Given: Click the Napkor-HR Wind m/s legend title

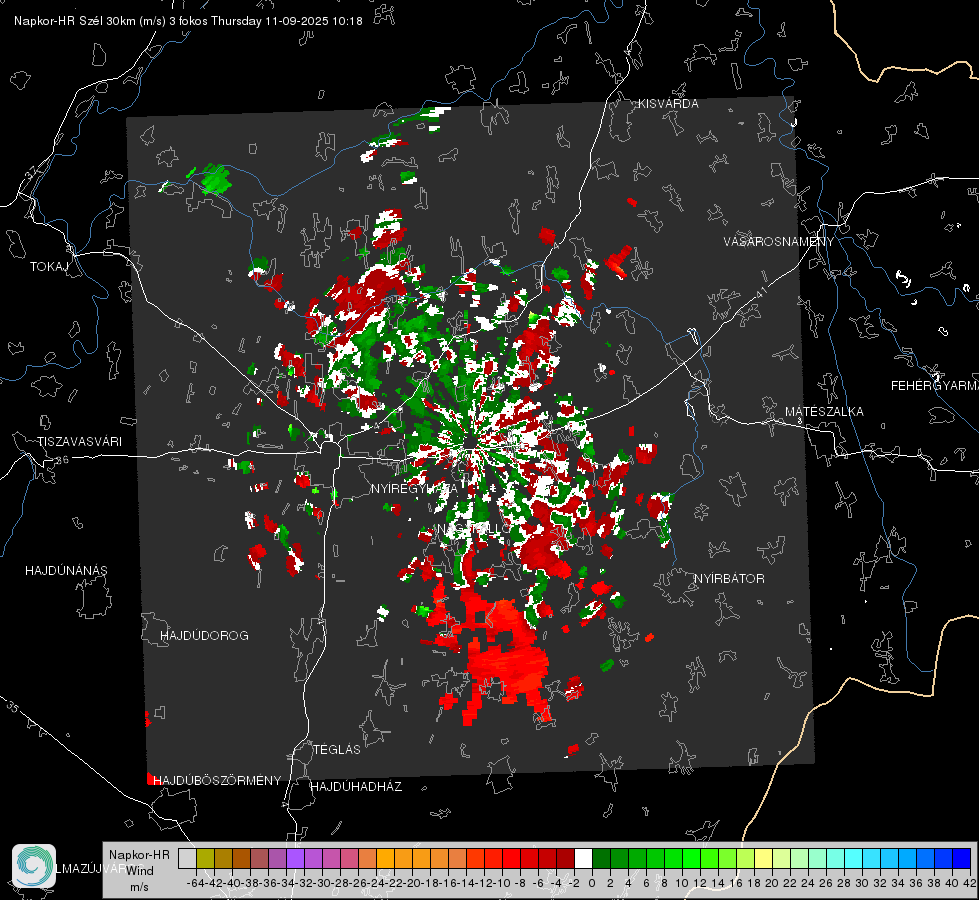Looking at the screenshot, I should [139, 871].
